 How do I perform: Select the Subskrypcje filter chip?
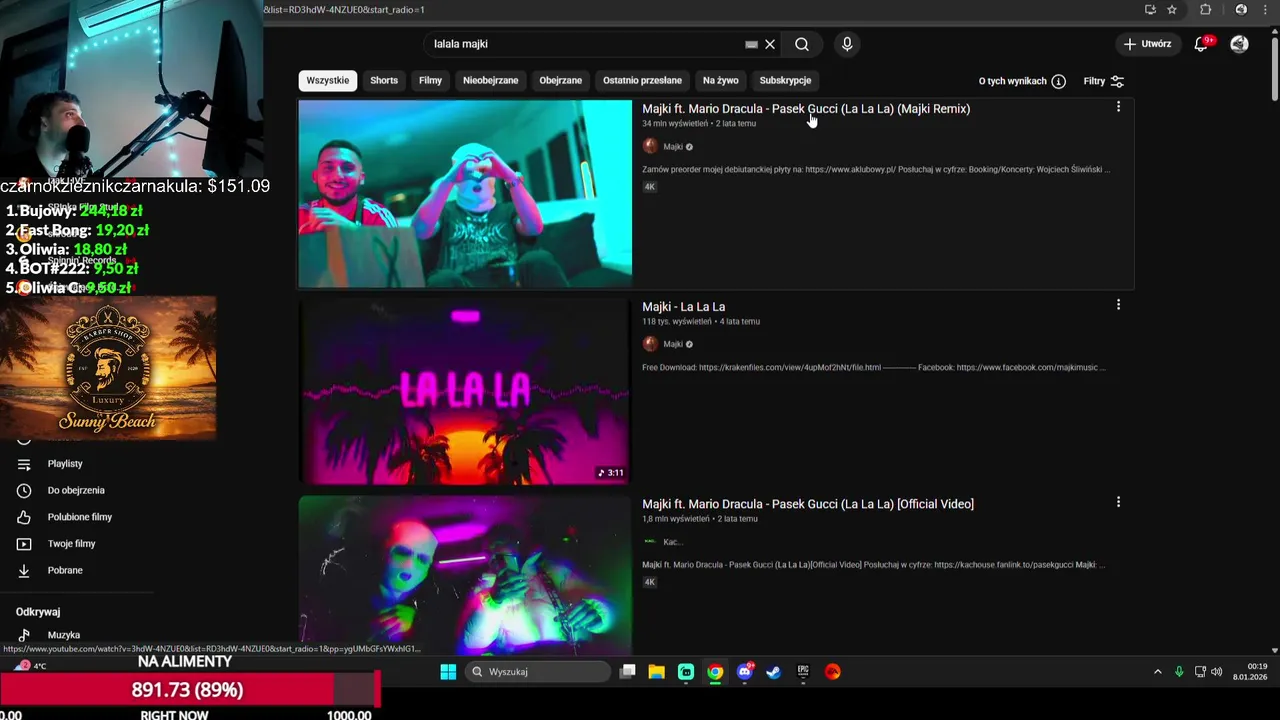(x=785, y=80)
